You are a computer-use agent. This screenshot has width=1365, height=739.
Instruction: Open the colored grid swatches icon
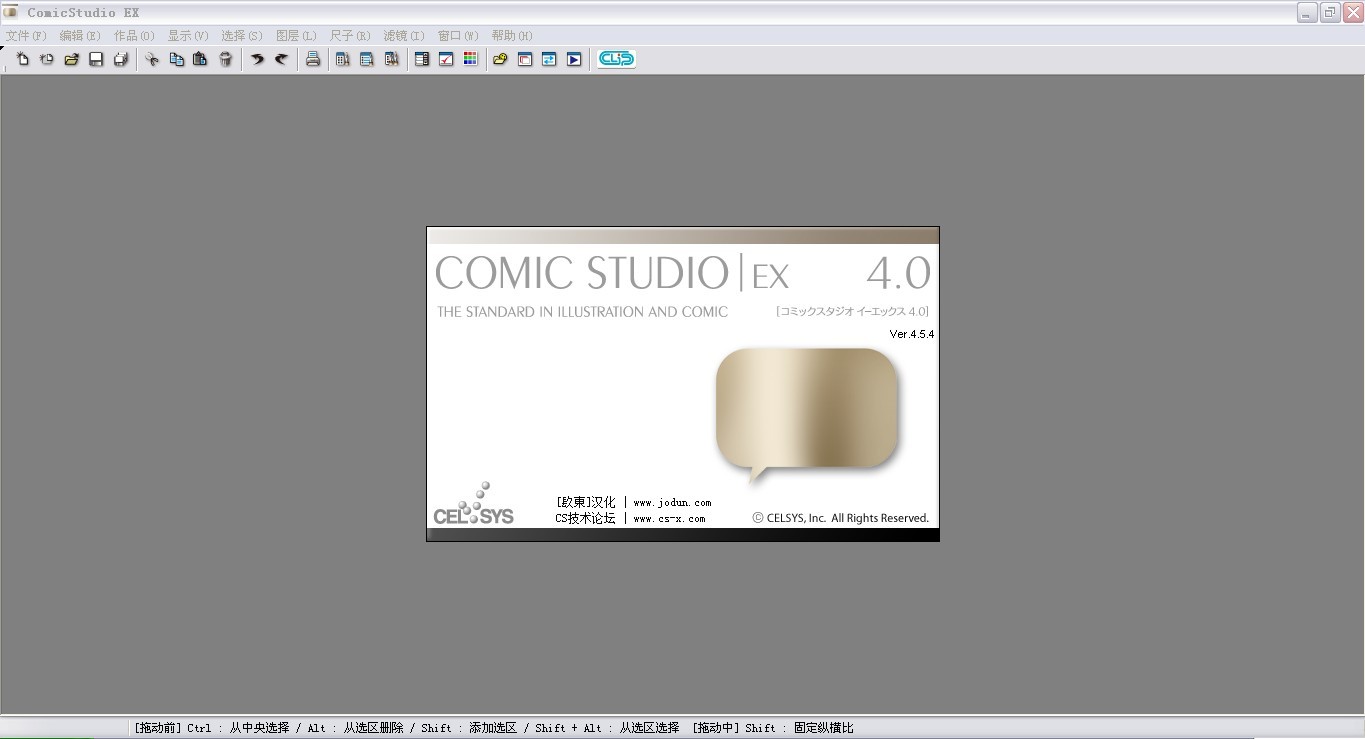point(471,59)
